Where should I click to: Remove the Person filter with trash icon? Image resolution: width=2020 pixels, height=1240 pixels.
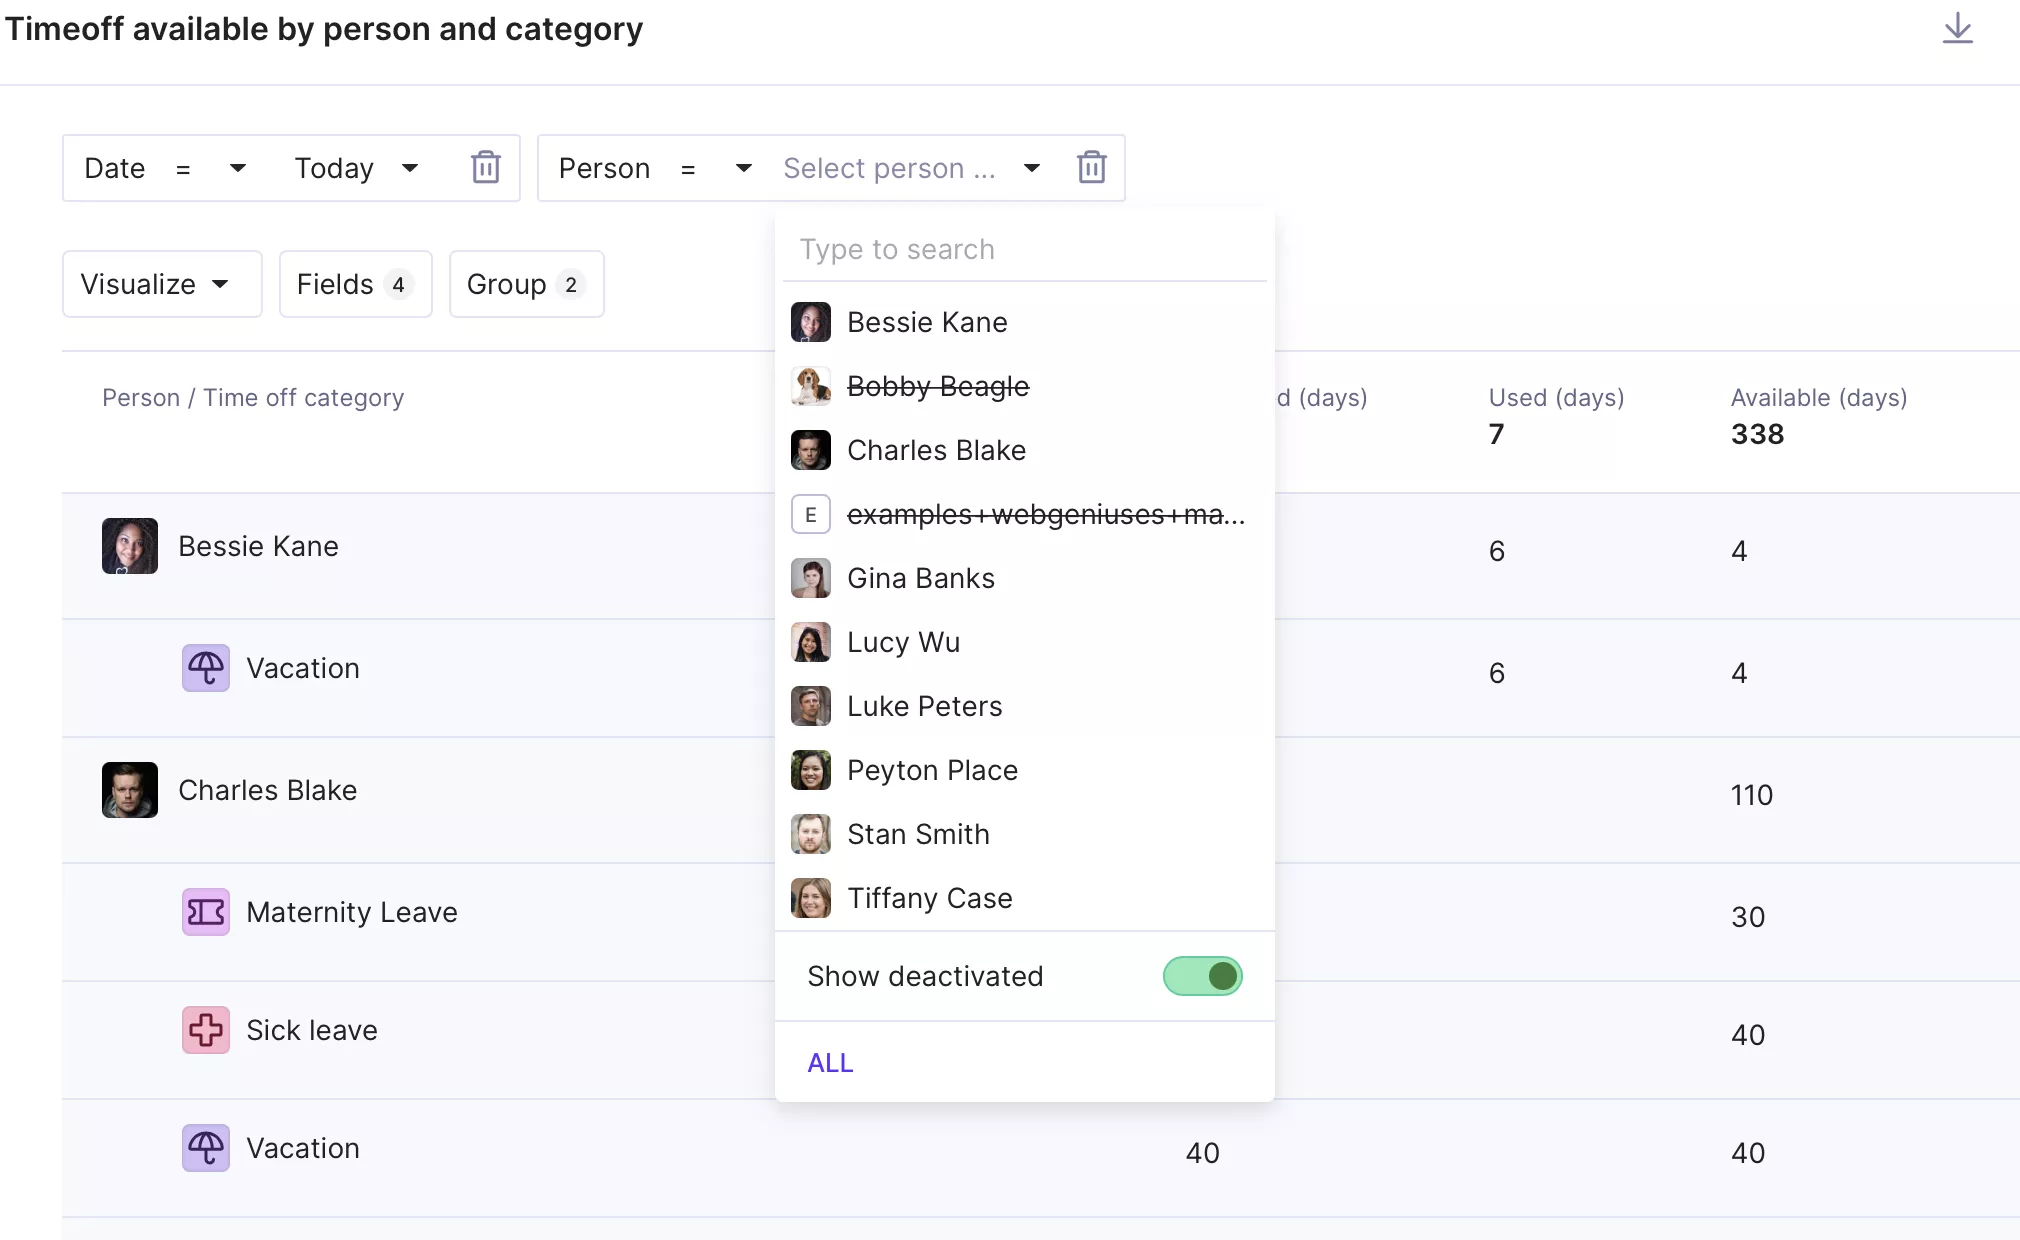pyautogui.click(x=1091, y=167)
